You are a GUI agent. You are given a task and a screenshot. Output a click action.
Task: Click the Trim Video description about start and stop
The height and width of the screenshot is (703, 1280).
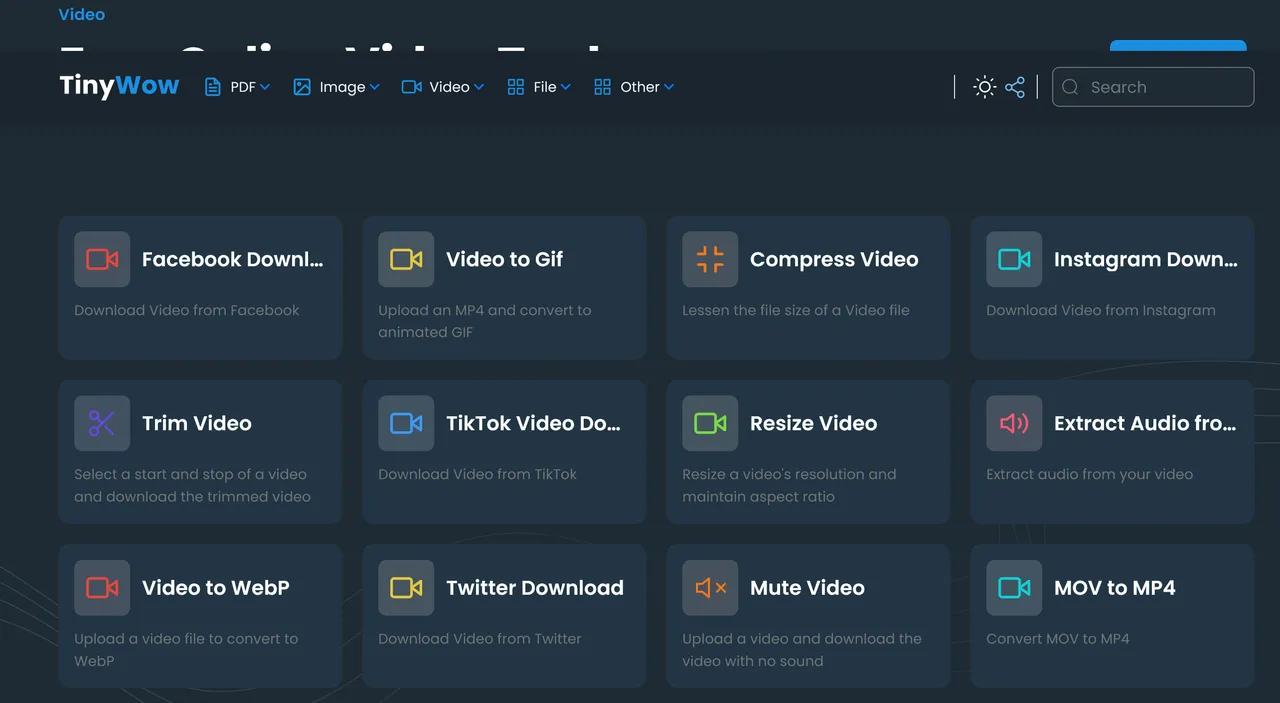(x=192, y=485)
